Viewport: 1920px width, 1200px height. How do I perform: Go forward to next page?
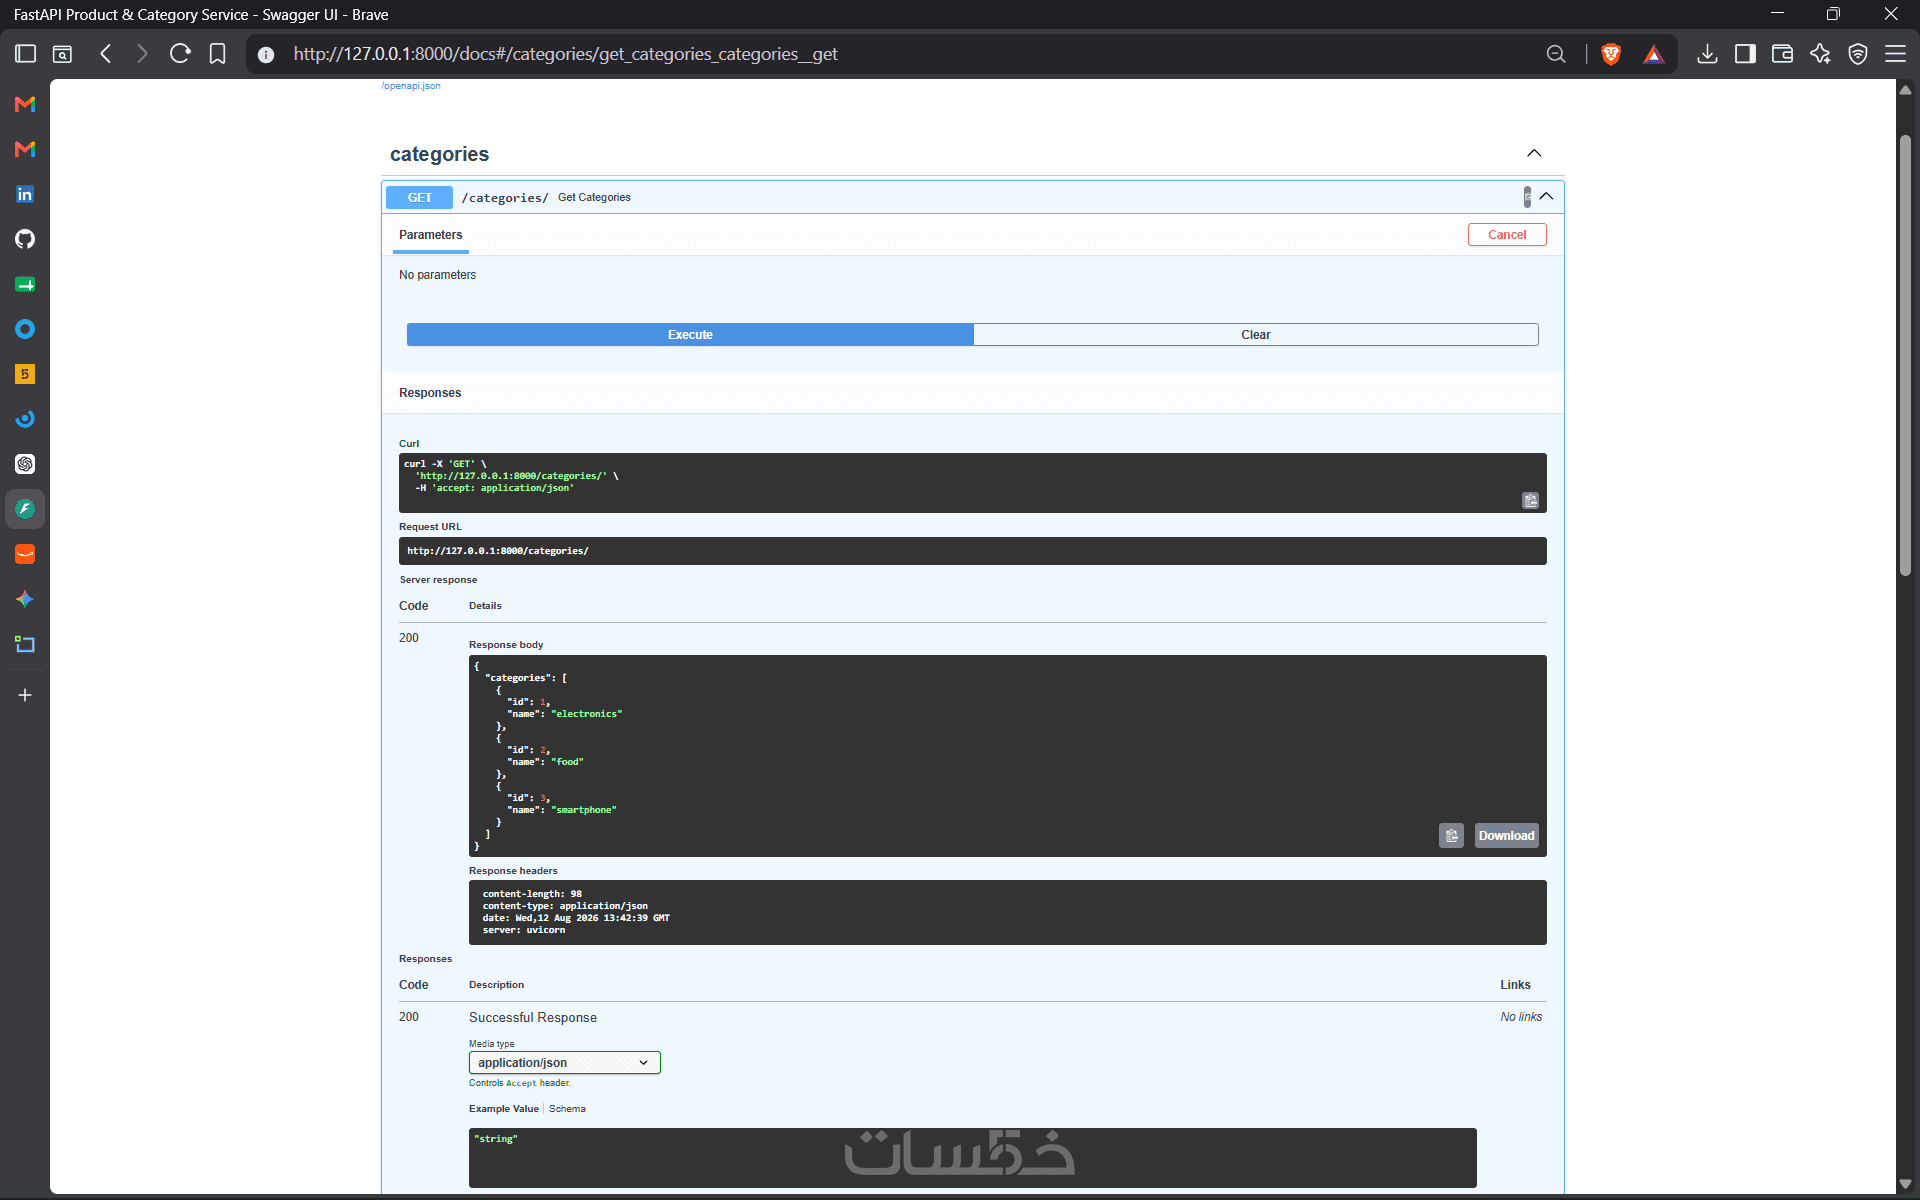point(142,54)
